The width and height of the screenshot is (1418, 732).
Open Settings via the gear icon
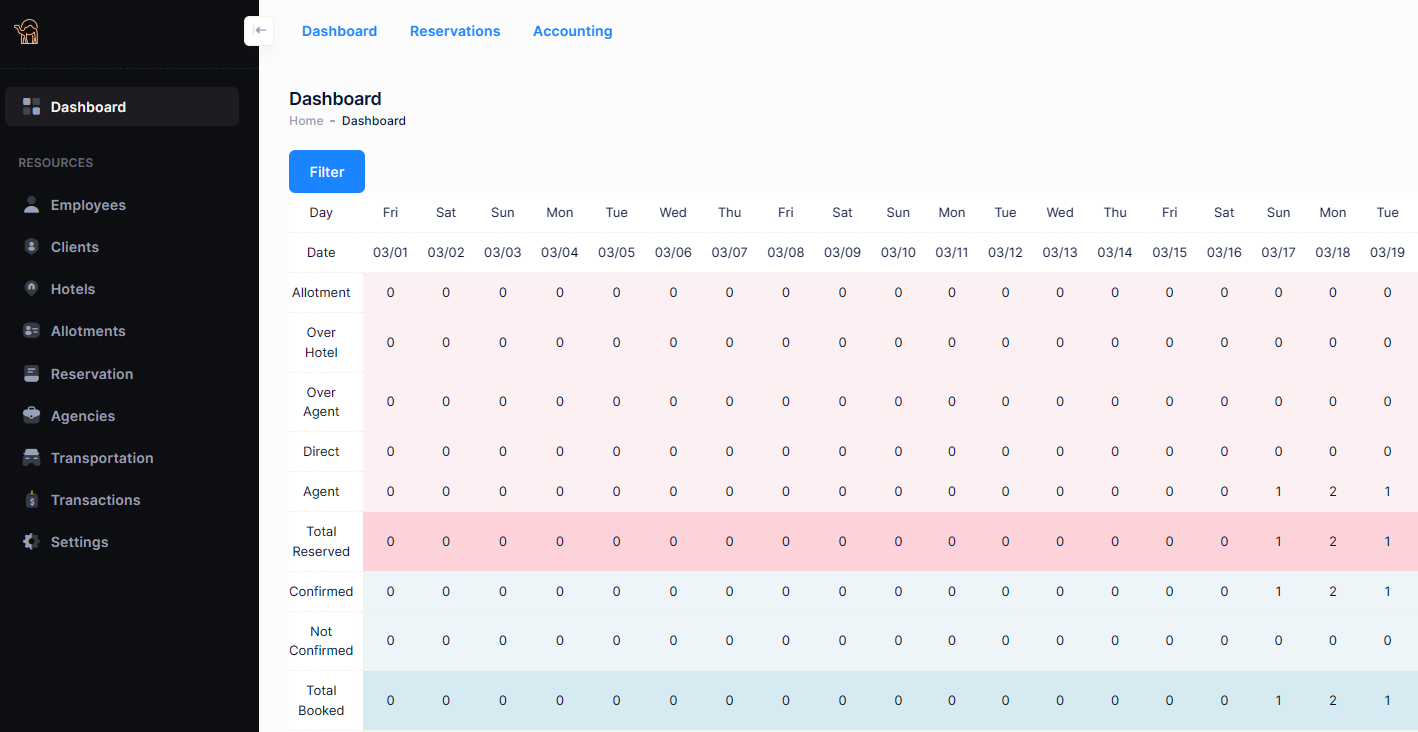coord(31,542)
